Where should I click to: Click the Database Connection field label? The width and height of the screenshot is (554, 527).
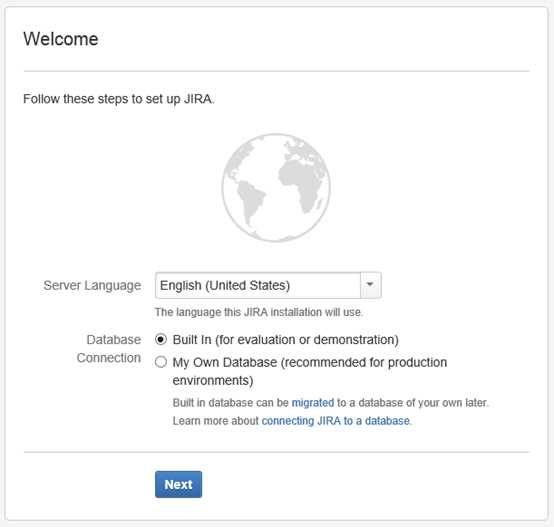[109, 349]
